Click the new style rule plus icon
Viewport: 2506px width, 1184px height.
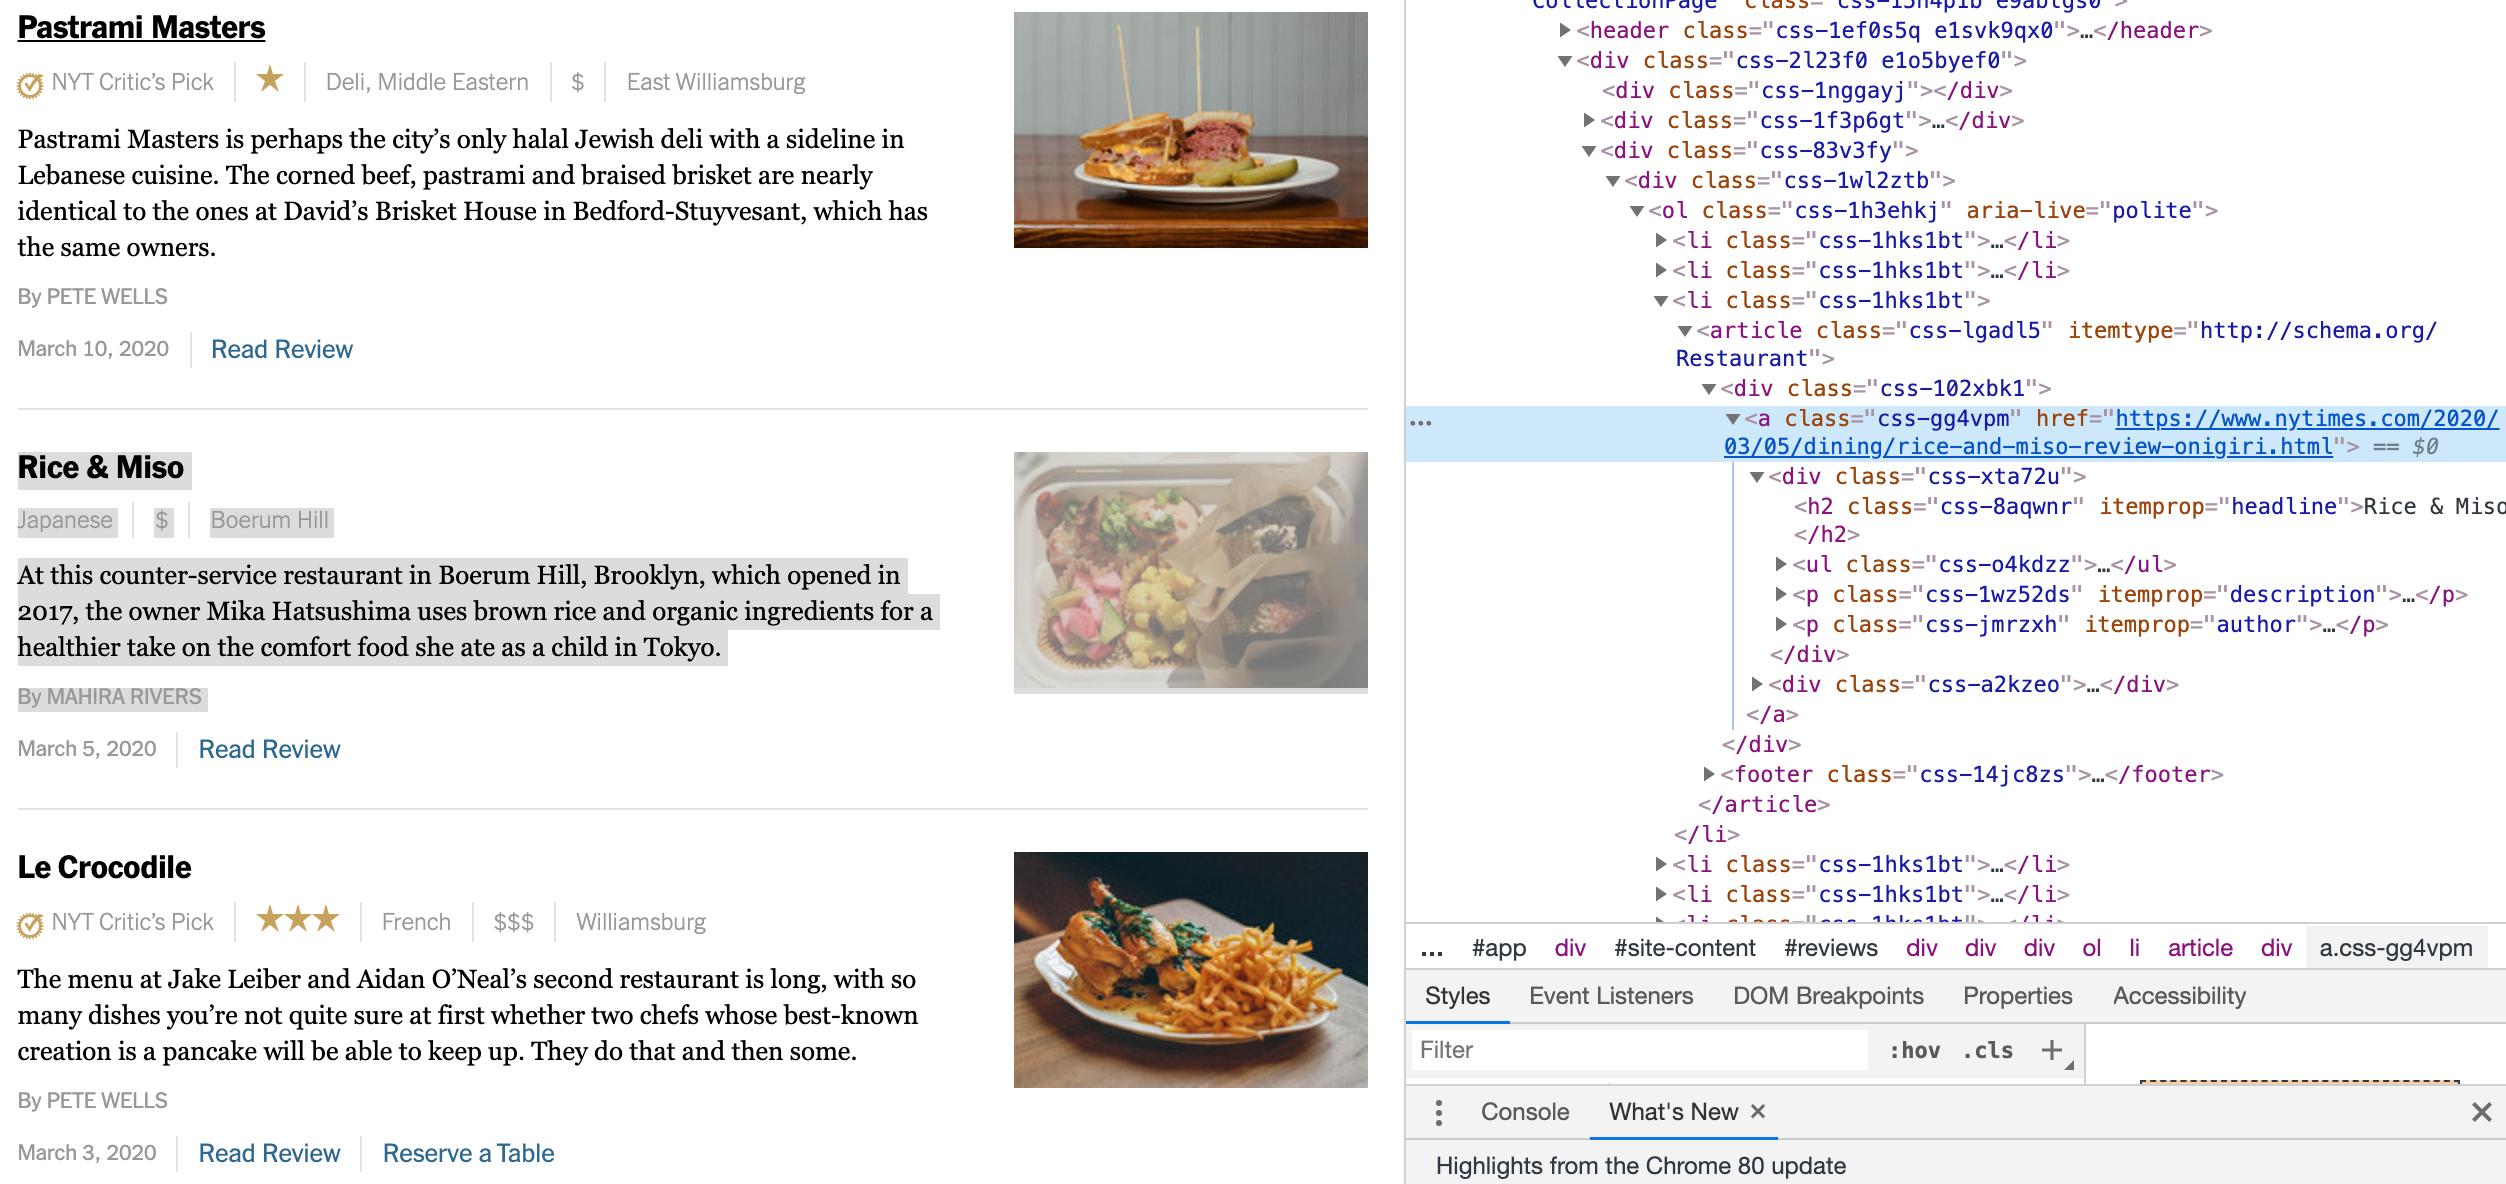click(x=2052, y=1050)
